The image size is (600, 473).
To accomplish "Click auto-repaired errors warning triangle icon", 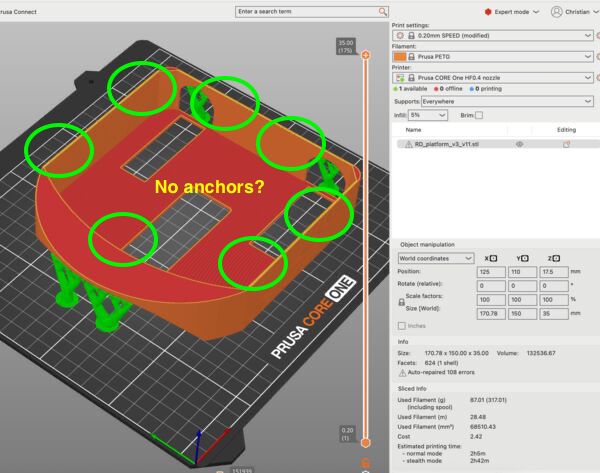I will [402, 372].
